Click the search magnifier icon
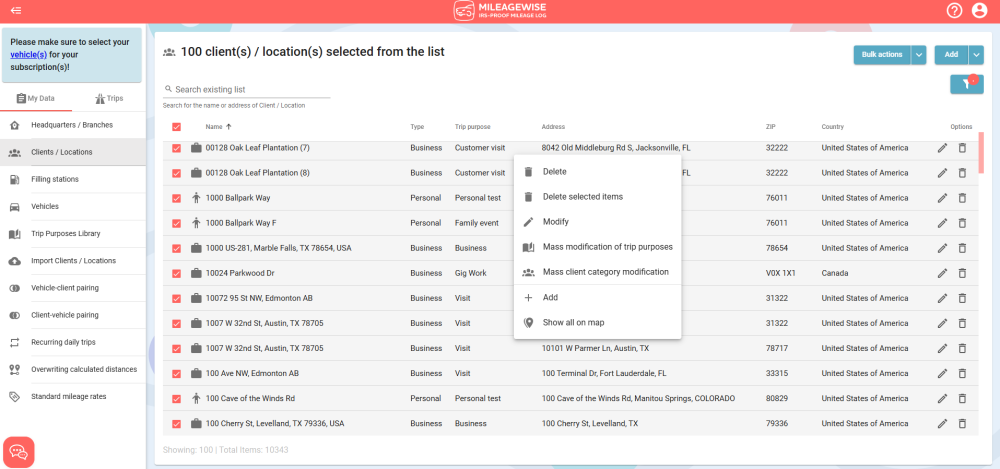Viewport: 1000px width, 469px height. [x=168, y=89]
